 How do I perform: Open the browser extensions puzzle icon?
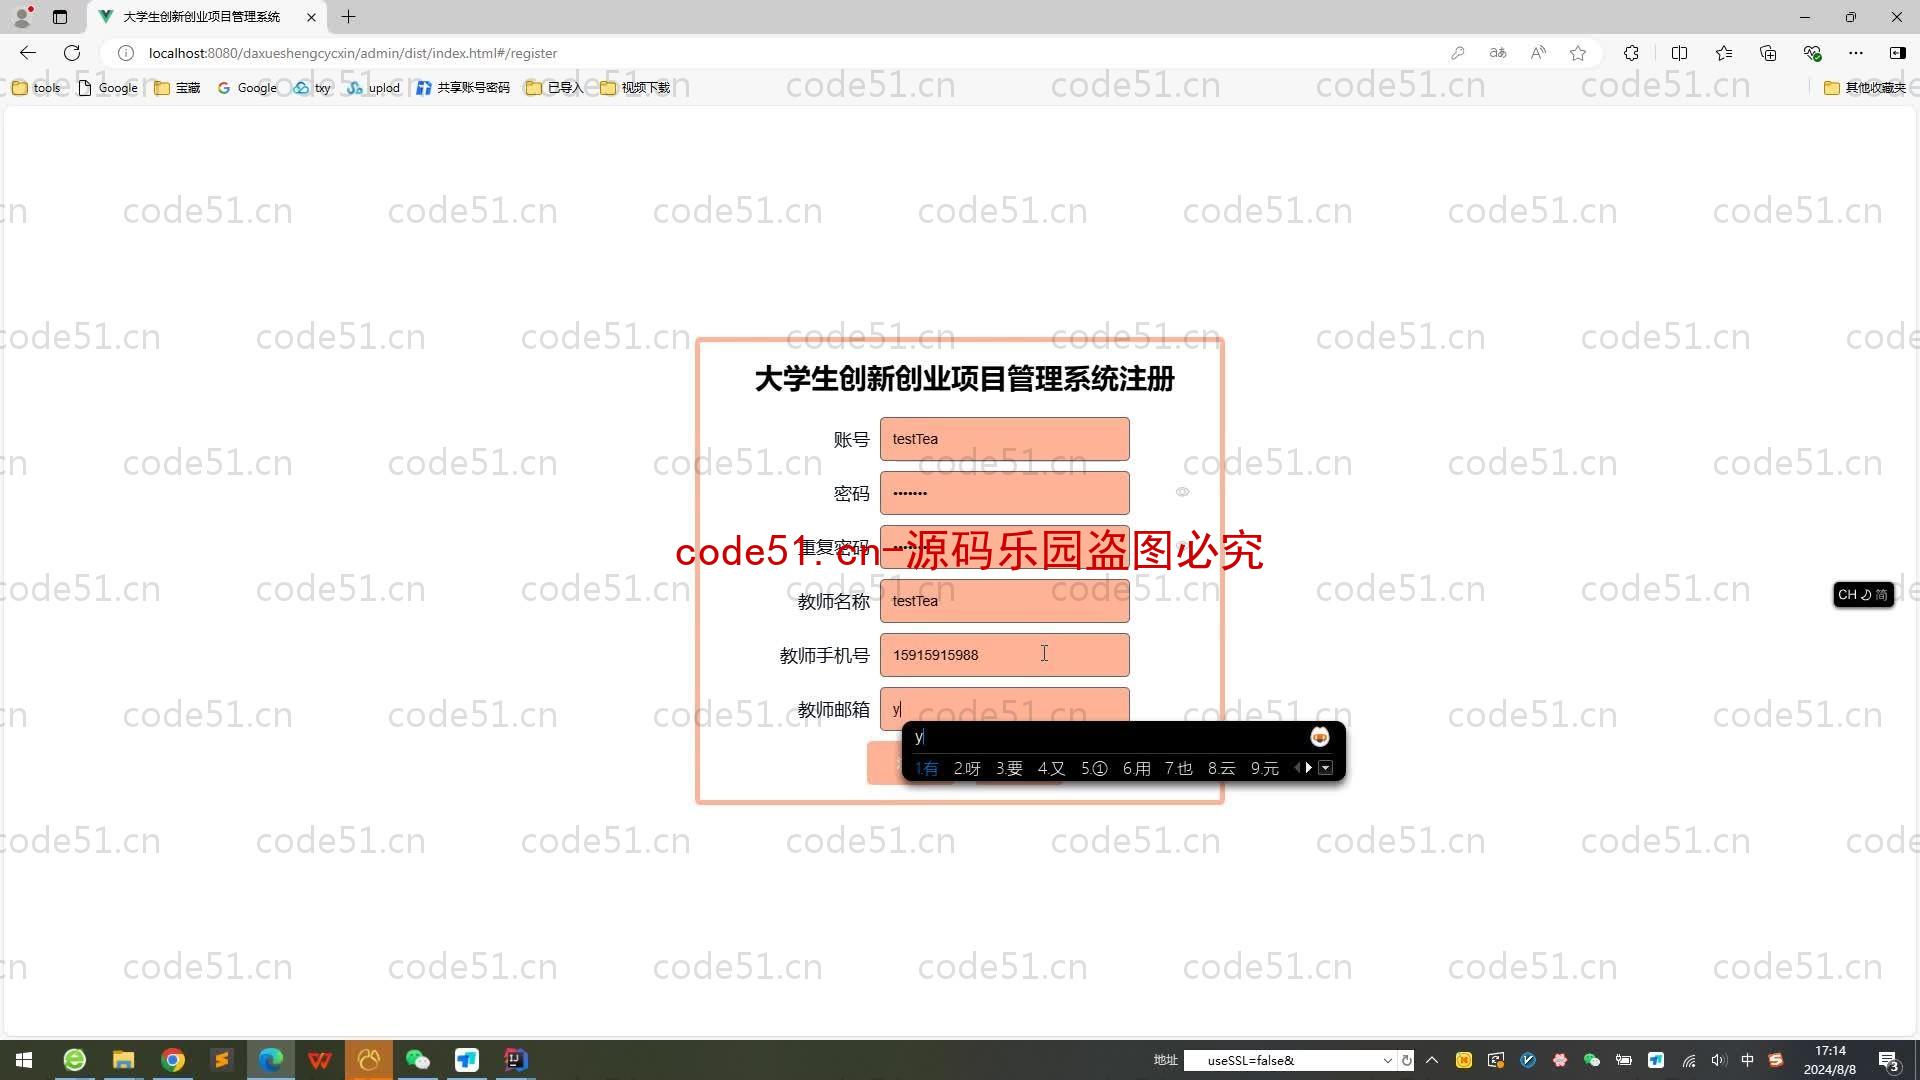point(1631,53)
